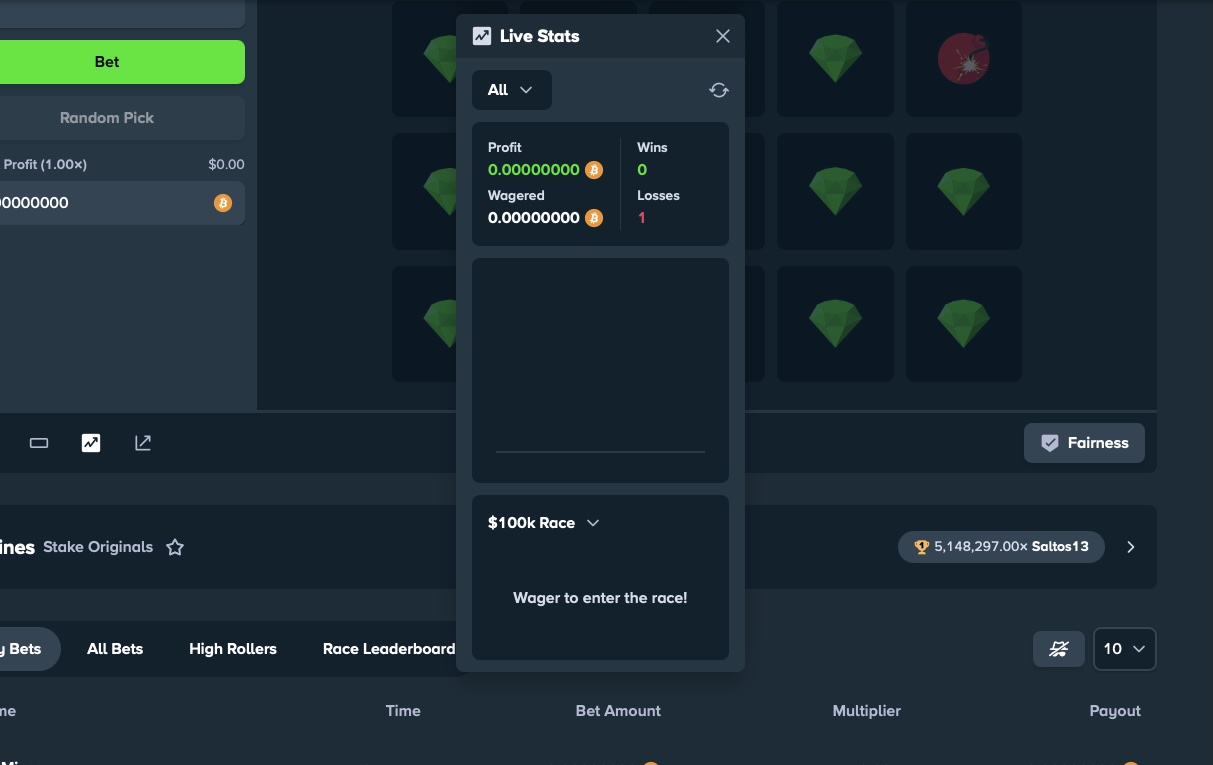Open the Race Leaderboard tab
Screen dimensions: 1213x765
pos(388,649)
